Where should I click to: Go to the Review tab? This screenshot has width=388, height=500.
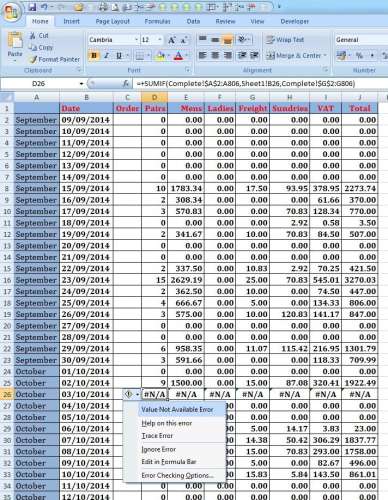[225, 21]
